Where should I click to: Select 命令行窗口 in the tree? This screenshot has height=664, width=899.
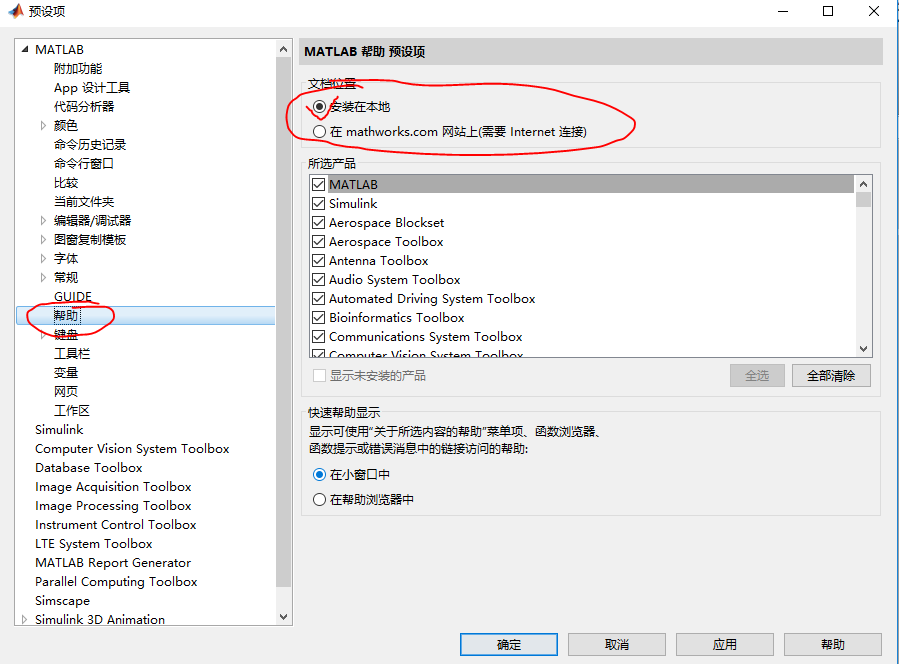pyautogui.click(x=84, y=163)
